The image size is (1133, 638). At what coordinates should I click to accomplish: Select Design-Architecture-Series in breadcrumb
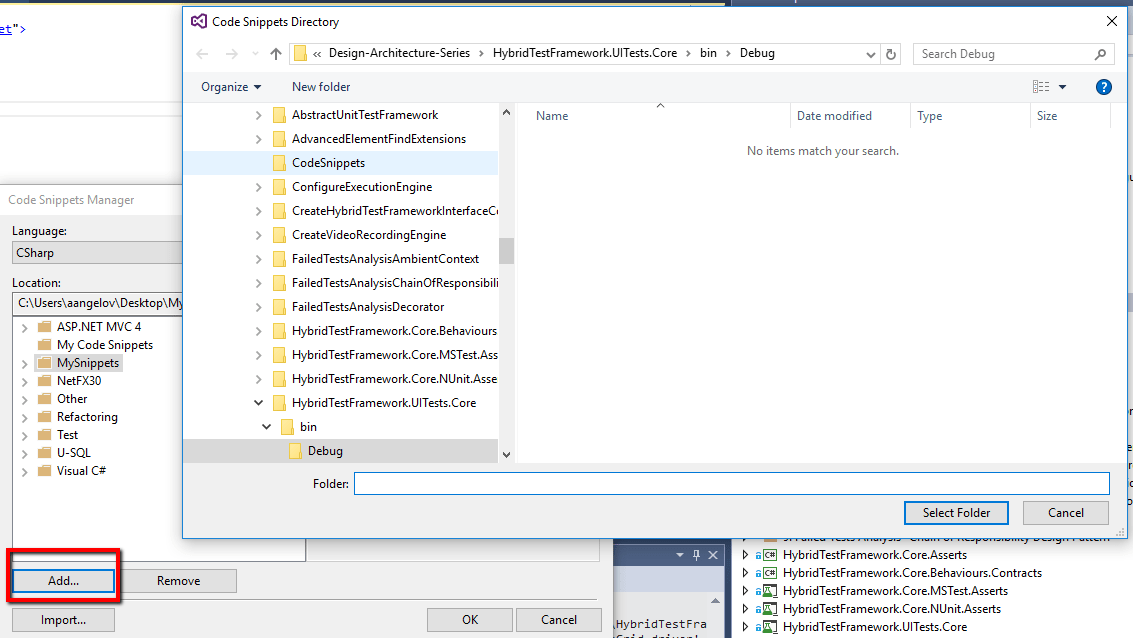coord(399,53)
